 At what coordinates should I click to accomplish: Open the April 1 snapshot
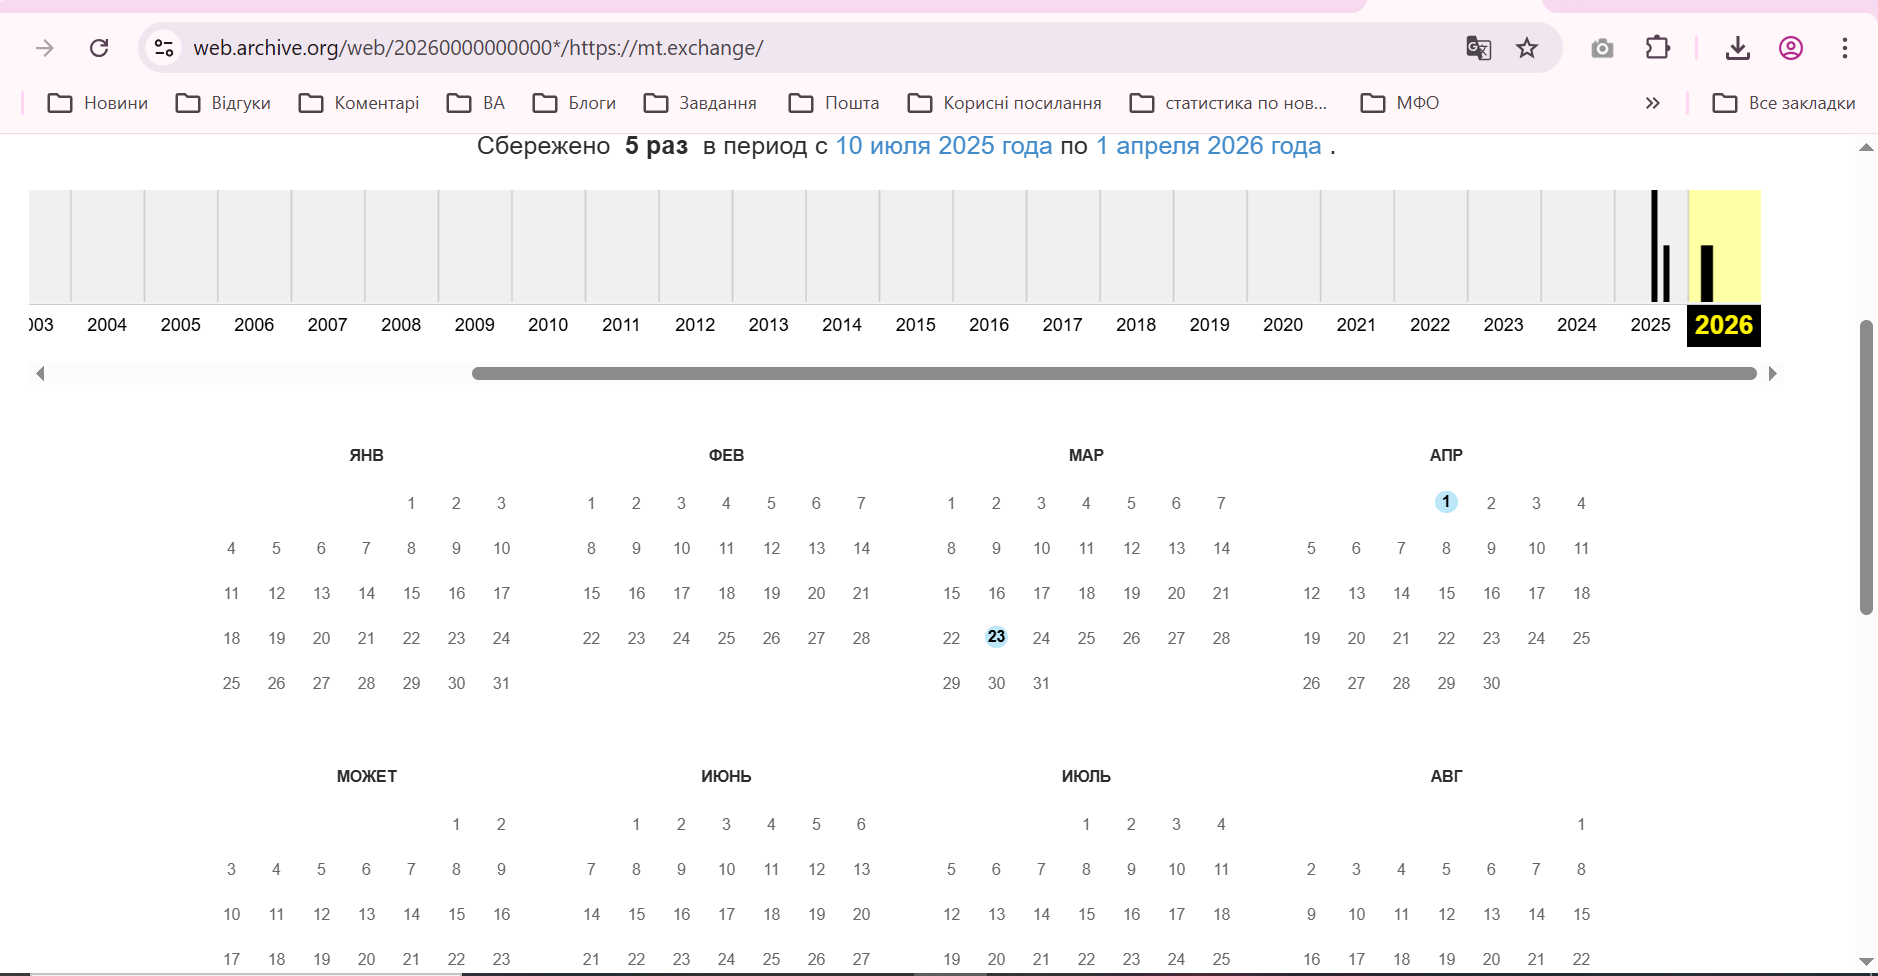(1446, 502)
